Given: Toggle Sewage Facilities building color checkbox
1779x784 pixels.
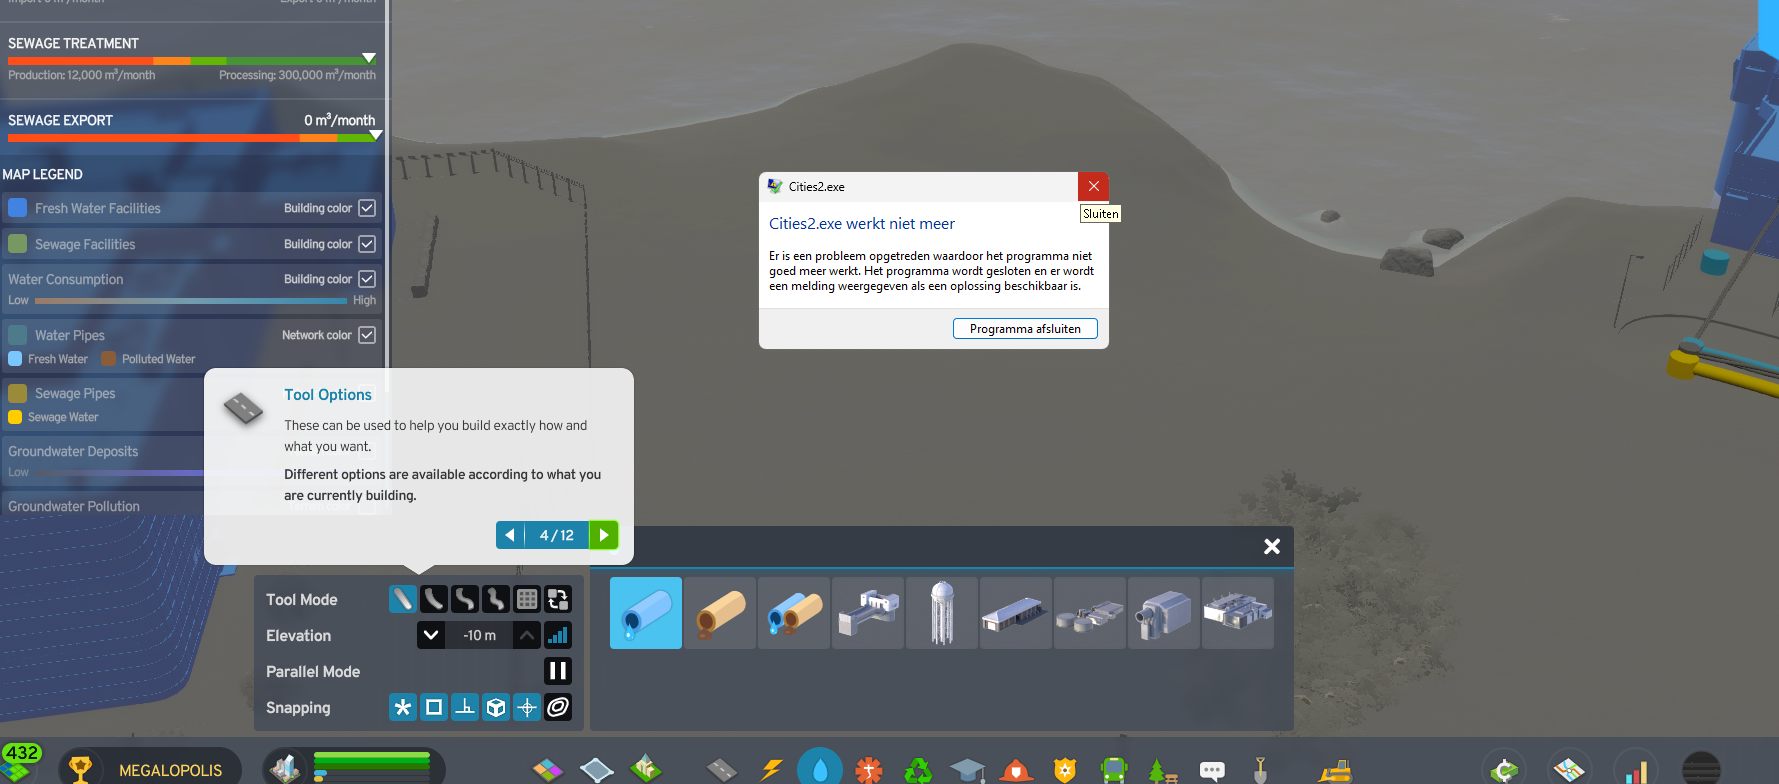Looking at the screenshot, I should tap(367, 244).
